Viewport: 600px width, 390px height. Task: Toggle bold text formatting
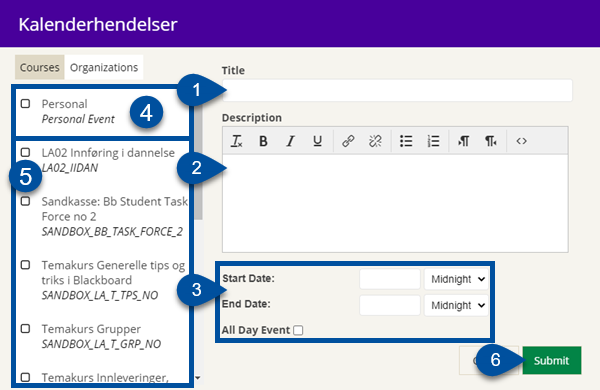263,141
